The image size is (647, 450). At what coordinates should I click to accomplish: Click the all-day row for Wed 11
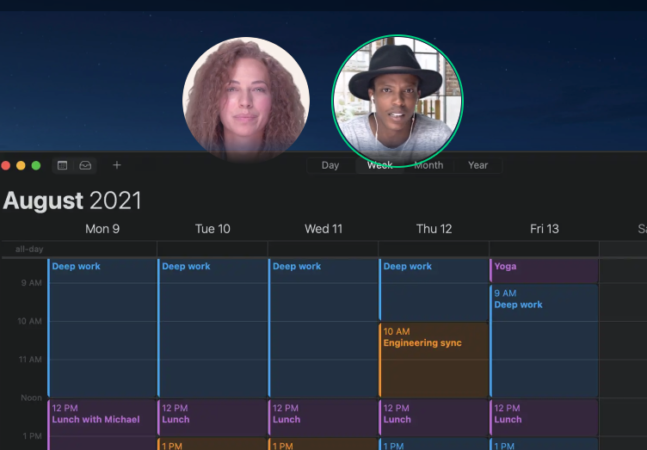[323, 249]
